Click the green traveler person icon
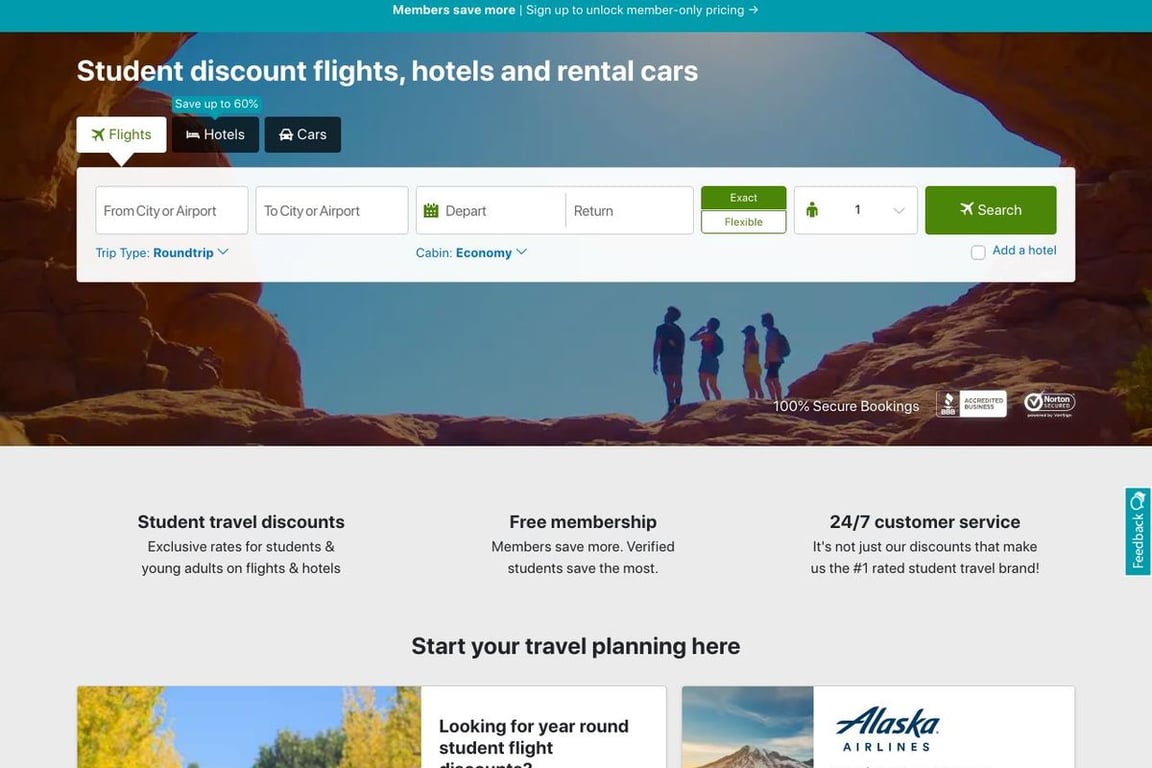This screenshot has width=1152, height=768. 812,210
